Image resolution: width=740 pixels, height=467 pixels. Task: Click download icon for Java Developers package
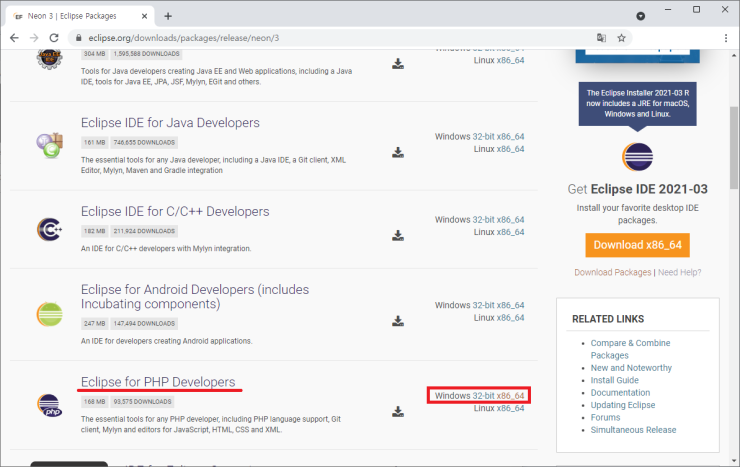[398, 152]
